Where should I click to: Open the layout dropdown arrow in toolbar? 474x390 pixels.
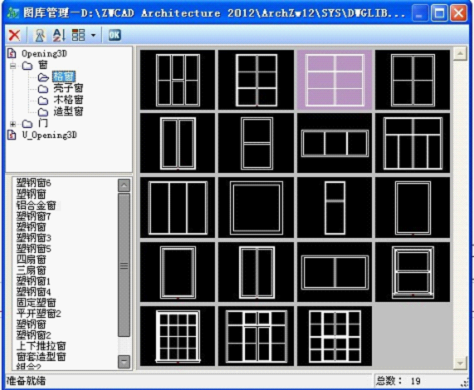[93, 35]
